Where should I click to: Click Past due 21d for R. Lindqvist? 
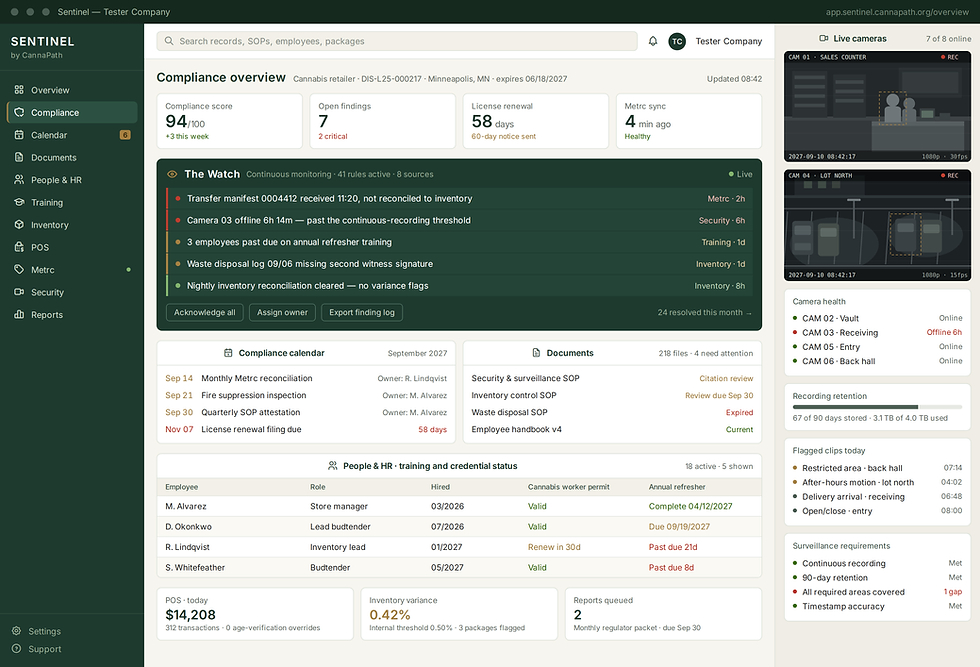pos(672,547)
